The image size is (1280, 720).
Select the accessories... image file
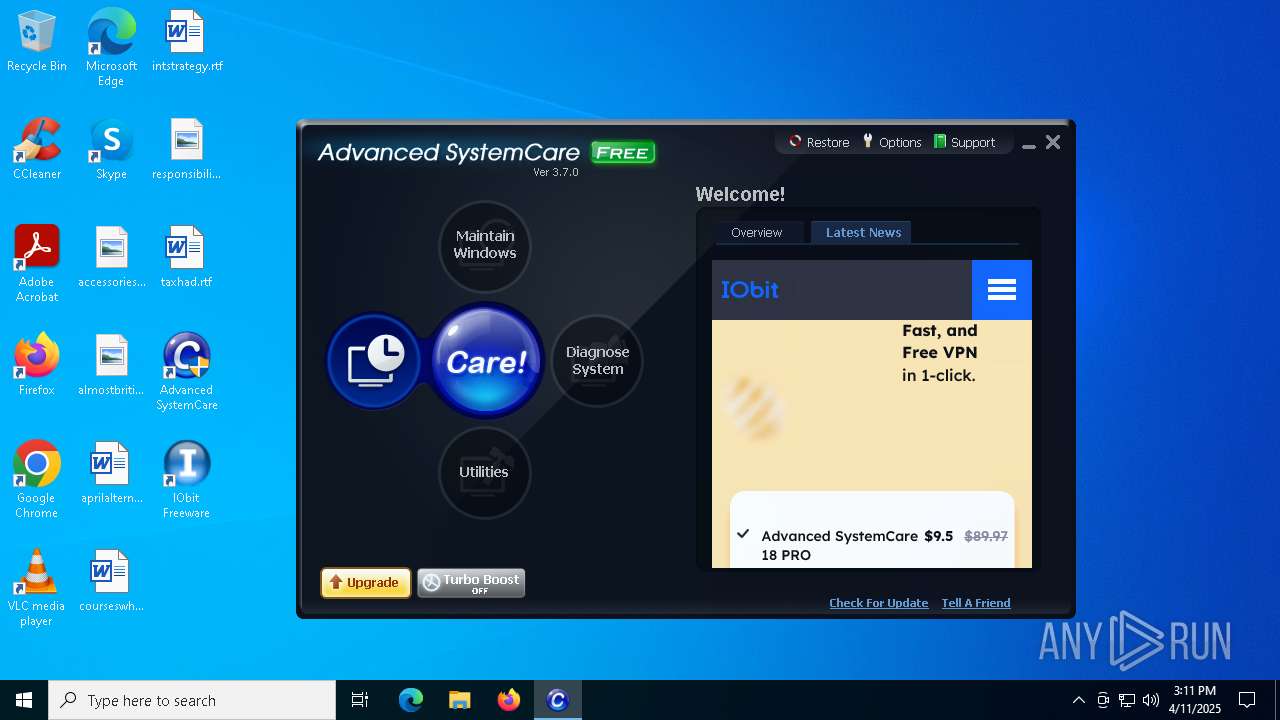[x=111, y=258]
